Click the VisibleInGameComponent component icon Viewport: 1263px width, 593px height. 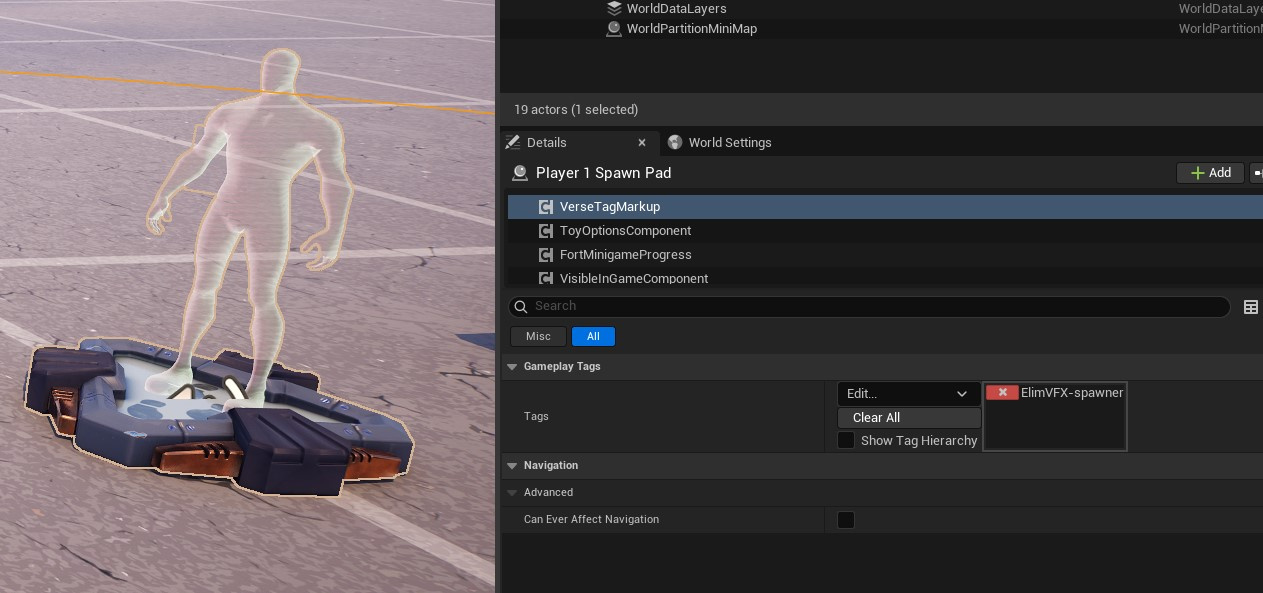click(546, 278)
